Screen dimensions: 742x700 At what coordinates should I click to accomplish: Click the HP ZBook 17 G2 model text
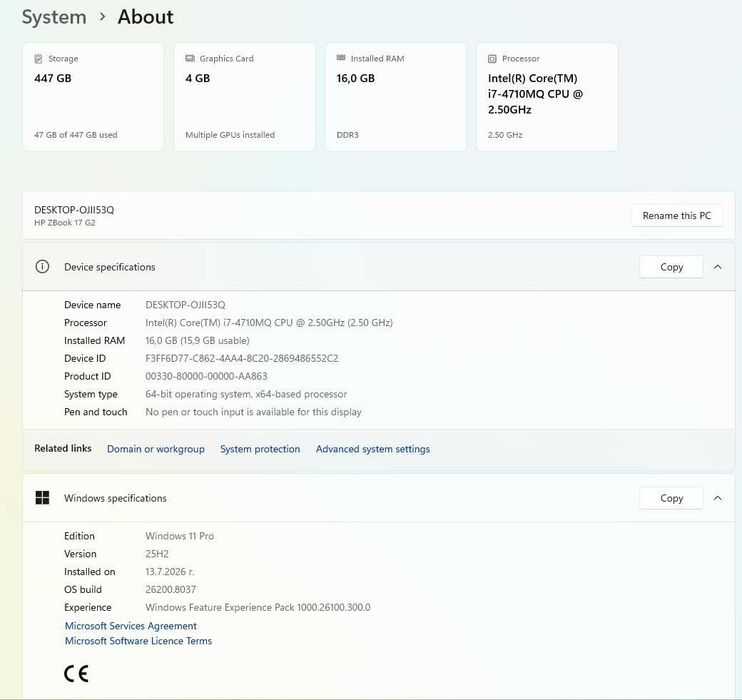click(64, 222)
